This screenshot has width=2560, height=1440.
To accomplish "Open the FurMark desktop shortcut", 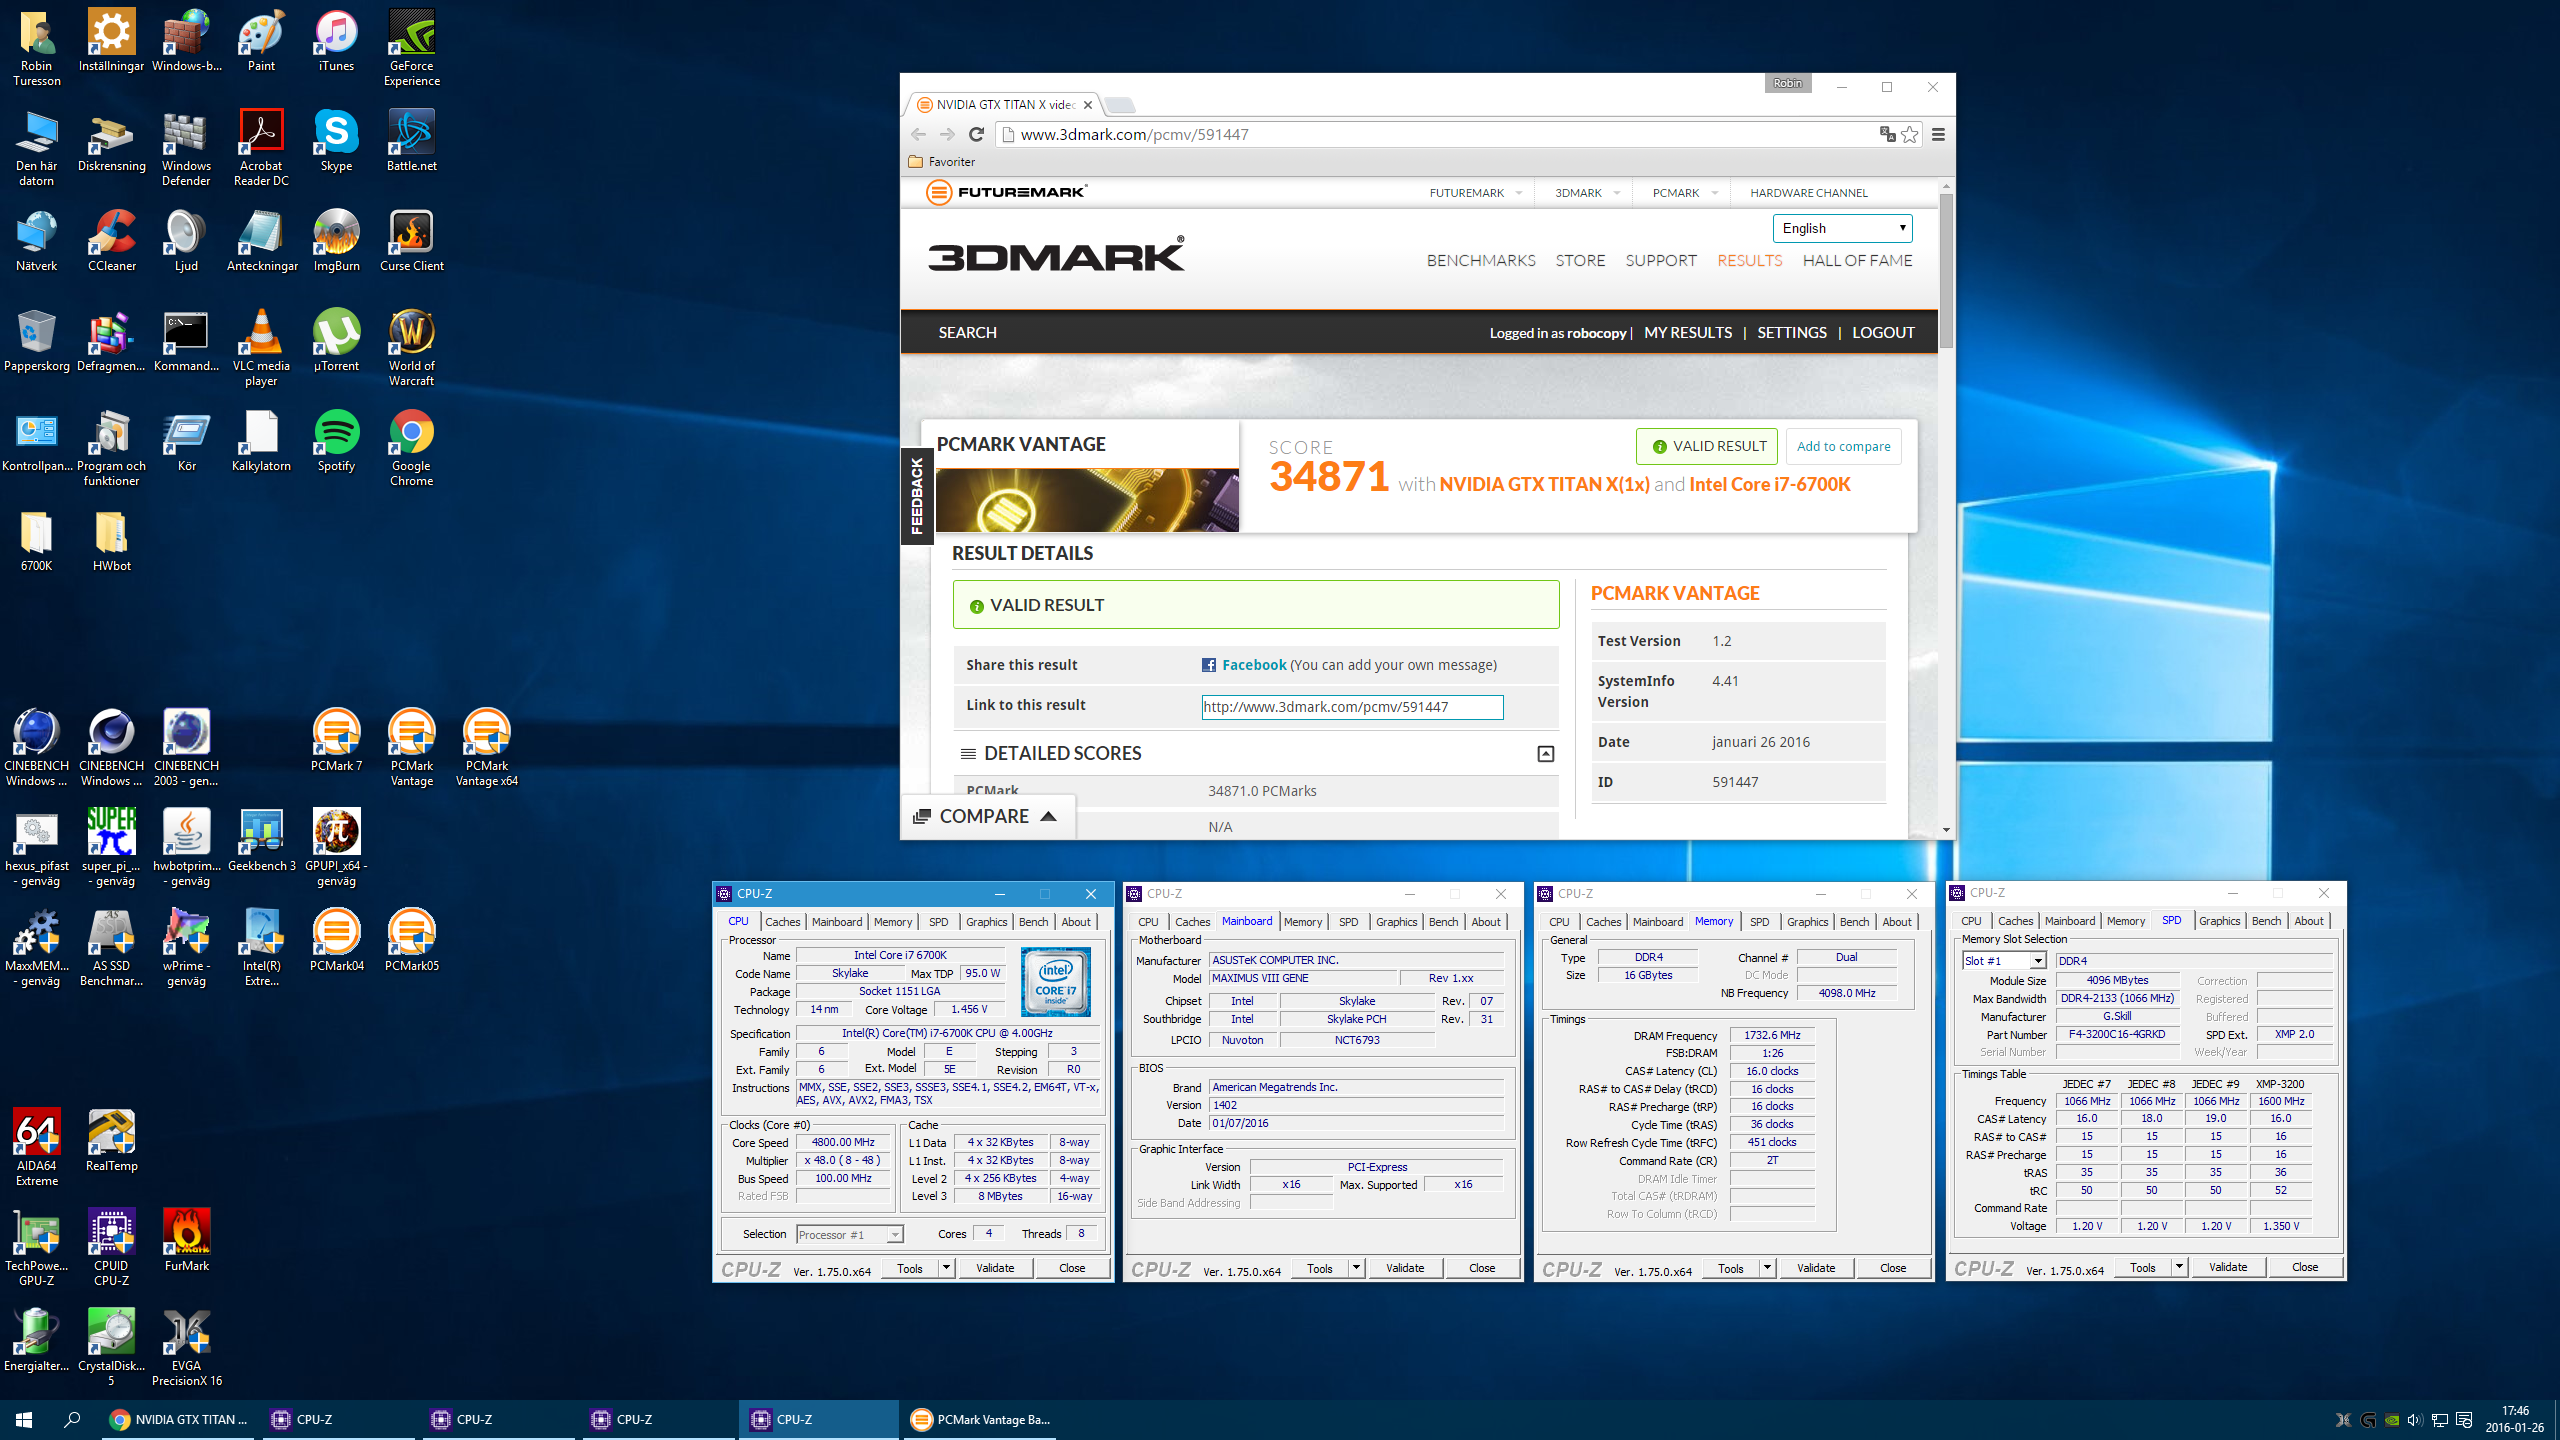I will click(x=186, y=1240).
